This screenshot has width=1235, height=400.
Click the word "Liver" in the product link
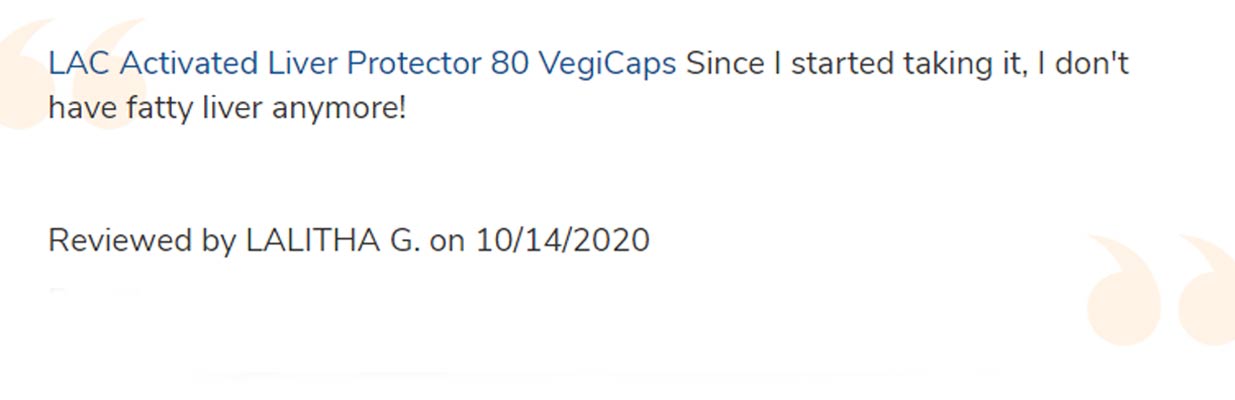[x=302, y=65]
